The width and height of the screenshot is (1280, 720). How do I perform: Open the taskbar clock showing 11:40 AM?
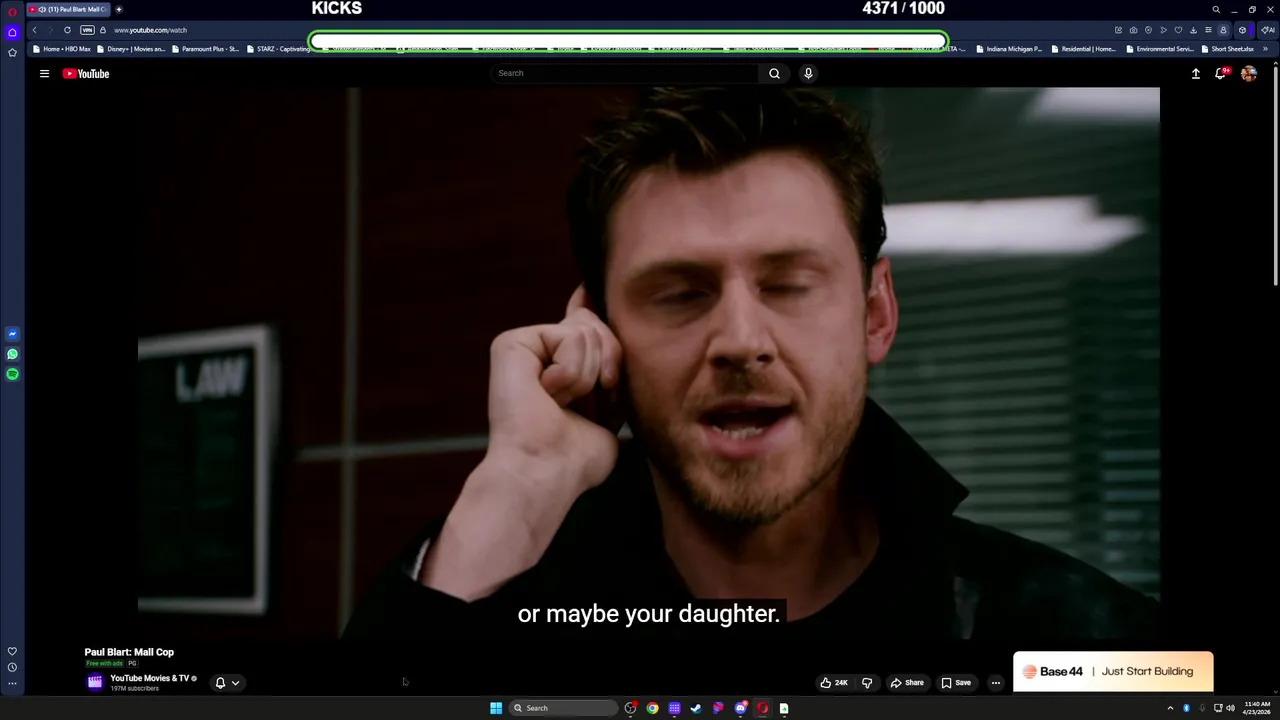[1257, 708]
